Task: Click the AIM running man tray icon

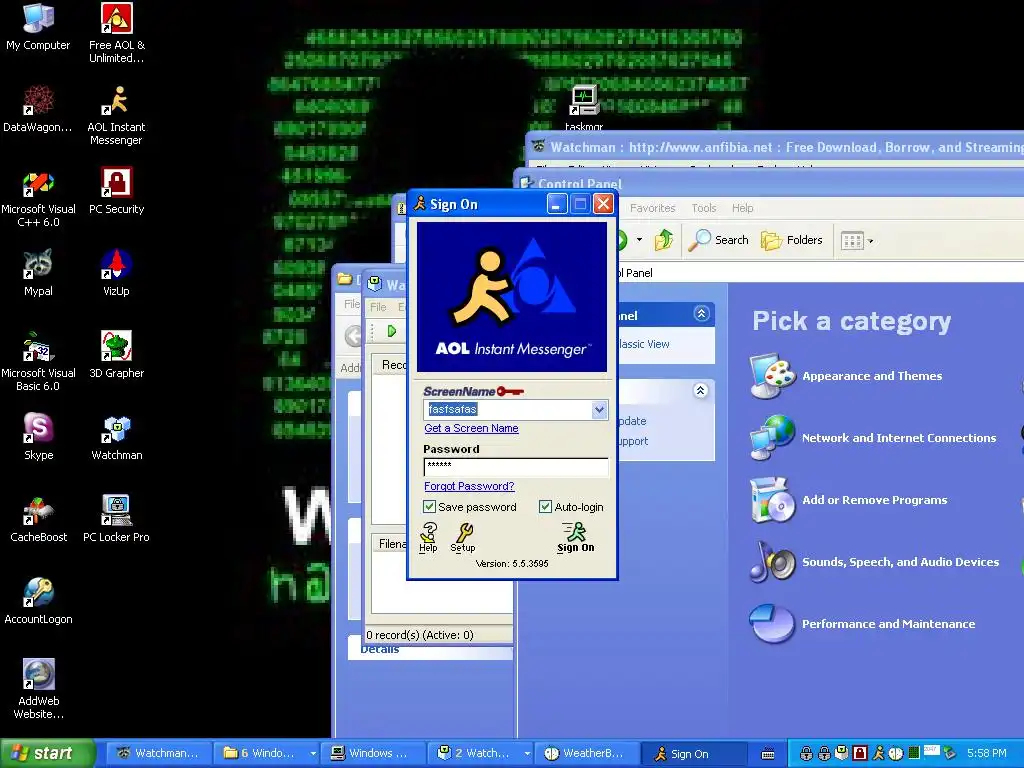Action: click(x=879, y=753)
